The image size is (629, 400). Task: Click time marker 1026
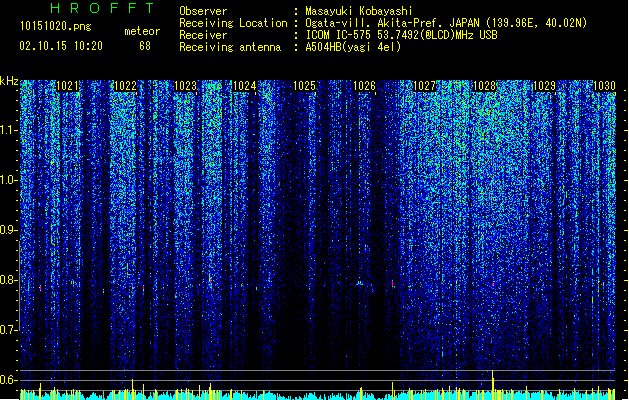(364, 86)
